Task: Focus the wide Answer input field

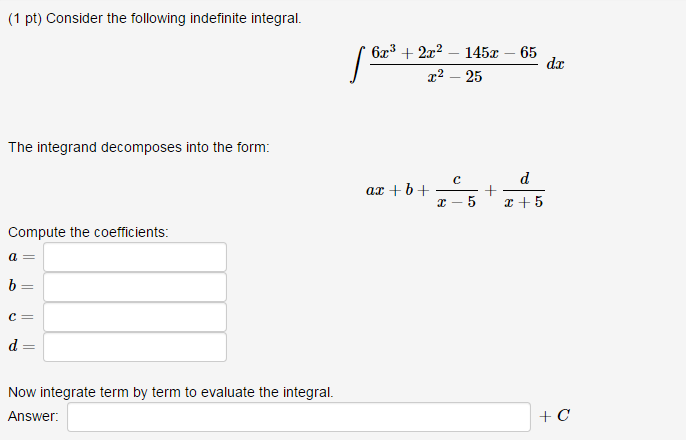Action: [299, 417]
